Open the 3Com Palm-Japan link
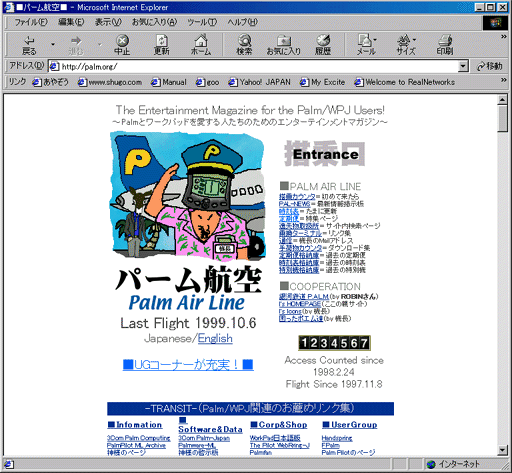This screenshot has height=473, width=512. (204, 438)
